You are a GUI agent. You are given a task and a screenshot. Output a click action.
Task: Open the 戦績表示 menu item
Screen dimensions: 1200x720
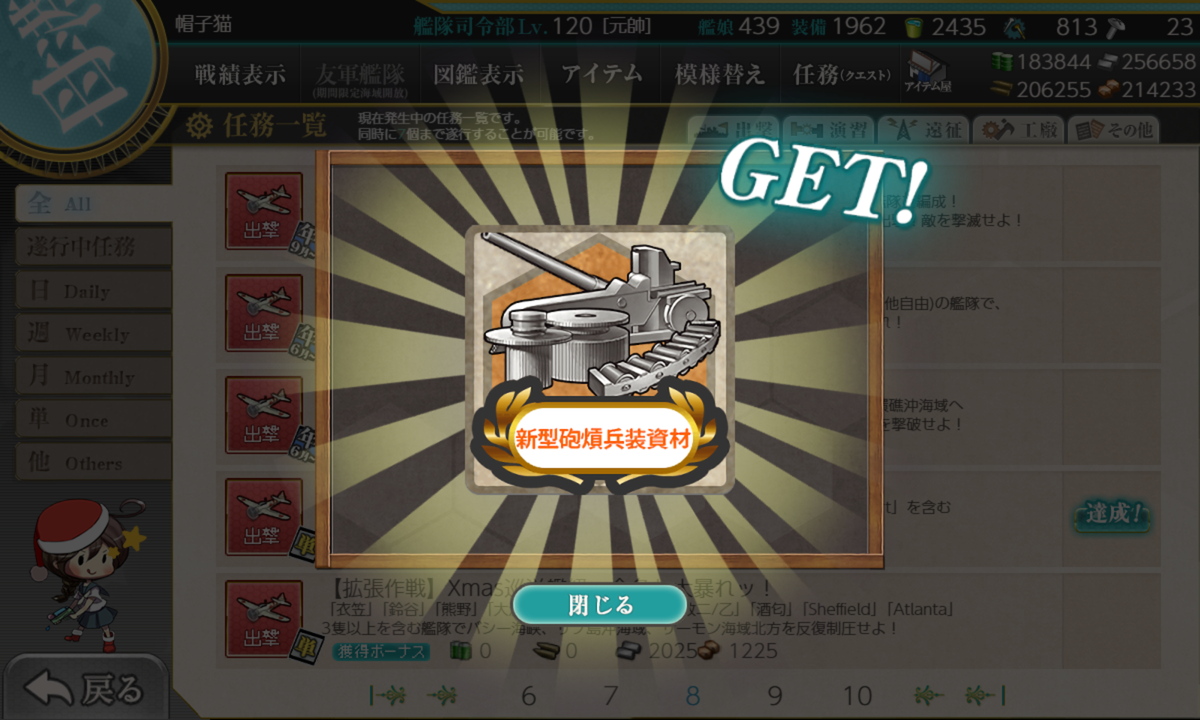[240, 74]
